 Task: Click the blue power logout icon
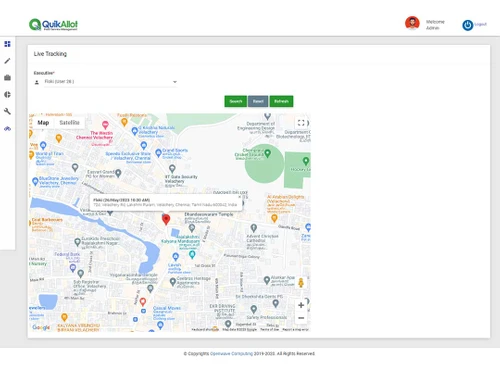(467, 25)
